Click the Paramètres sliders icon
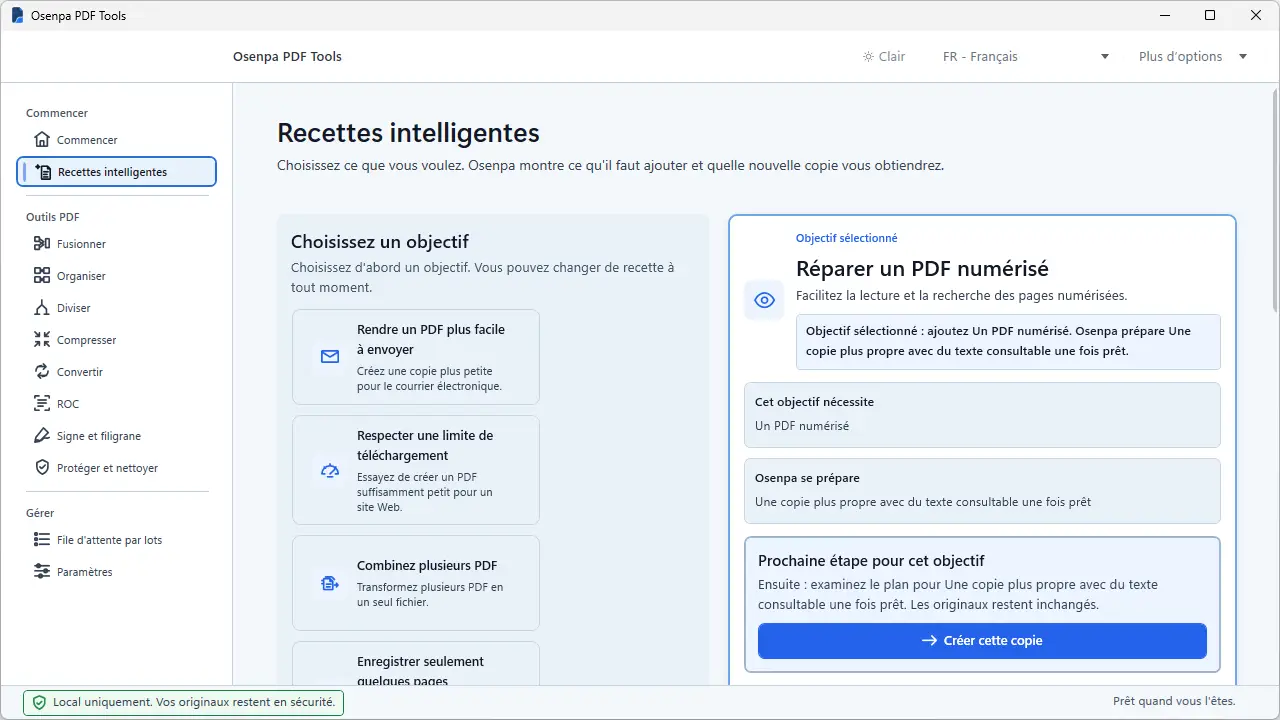 42,572
